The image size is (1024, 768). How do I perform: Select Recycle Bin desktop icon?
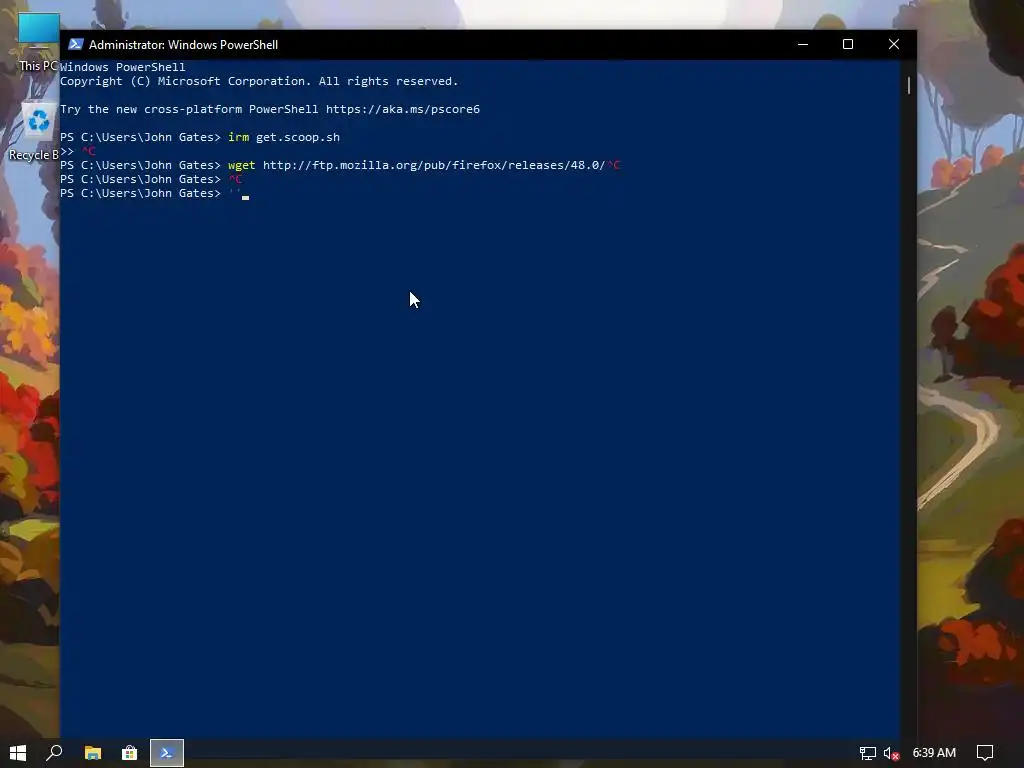[34, 131]
